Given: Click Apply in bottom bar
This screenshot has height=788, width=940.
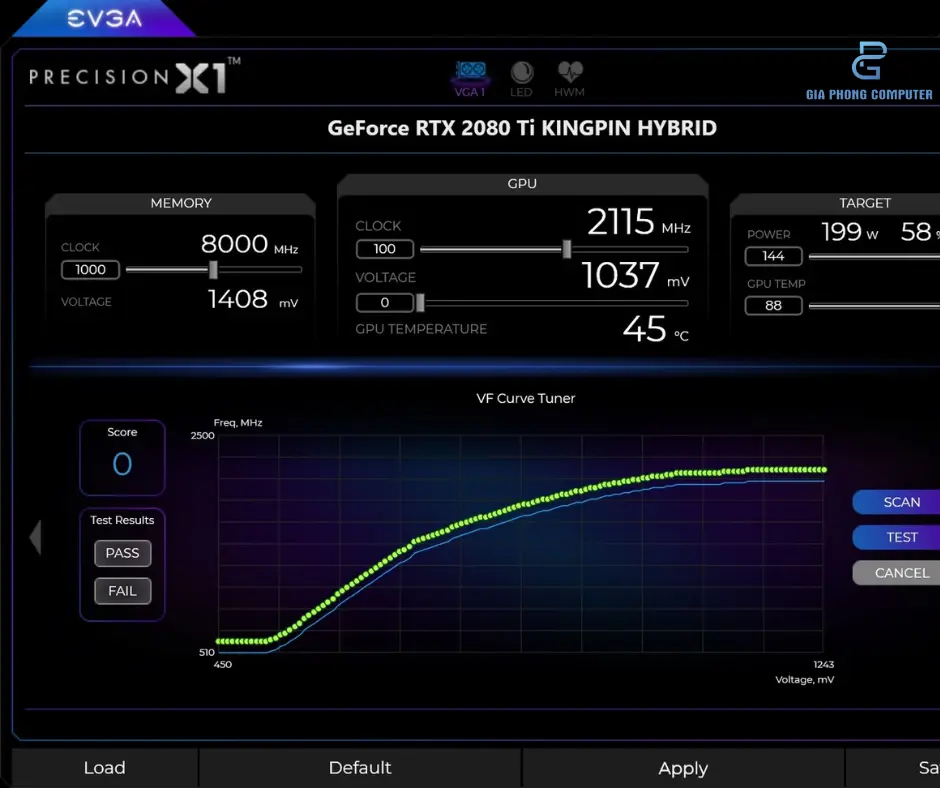Looking at the screenshot, I should [683, 768].
